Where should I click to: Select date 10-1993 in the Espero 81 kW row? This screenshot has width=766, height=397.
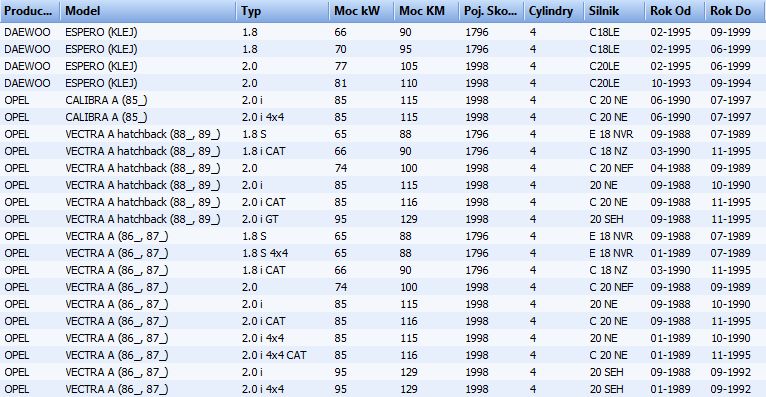[671, 83]
